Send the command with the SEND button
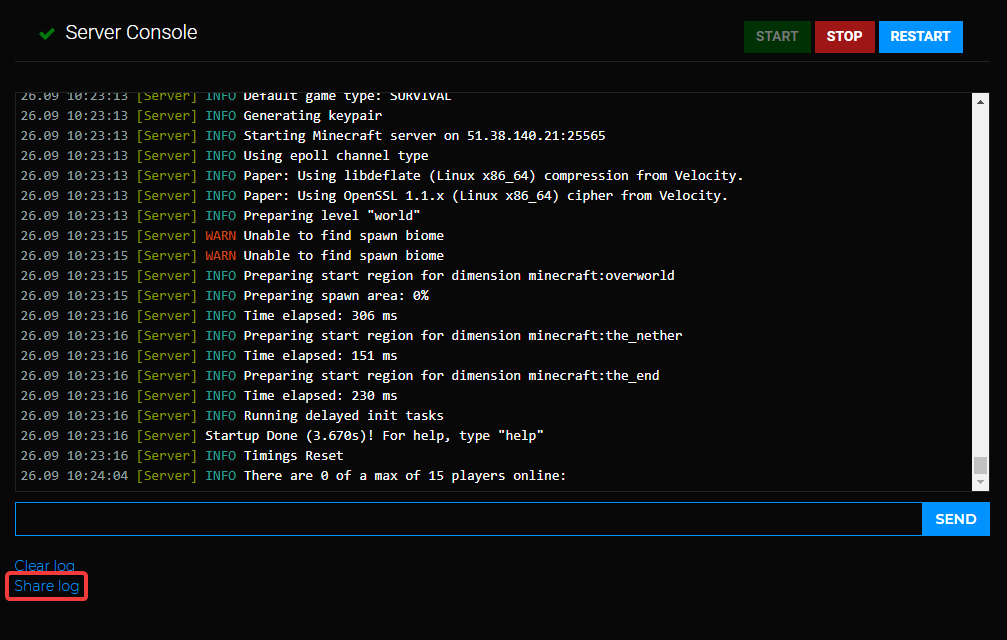 point(955,519)
